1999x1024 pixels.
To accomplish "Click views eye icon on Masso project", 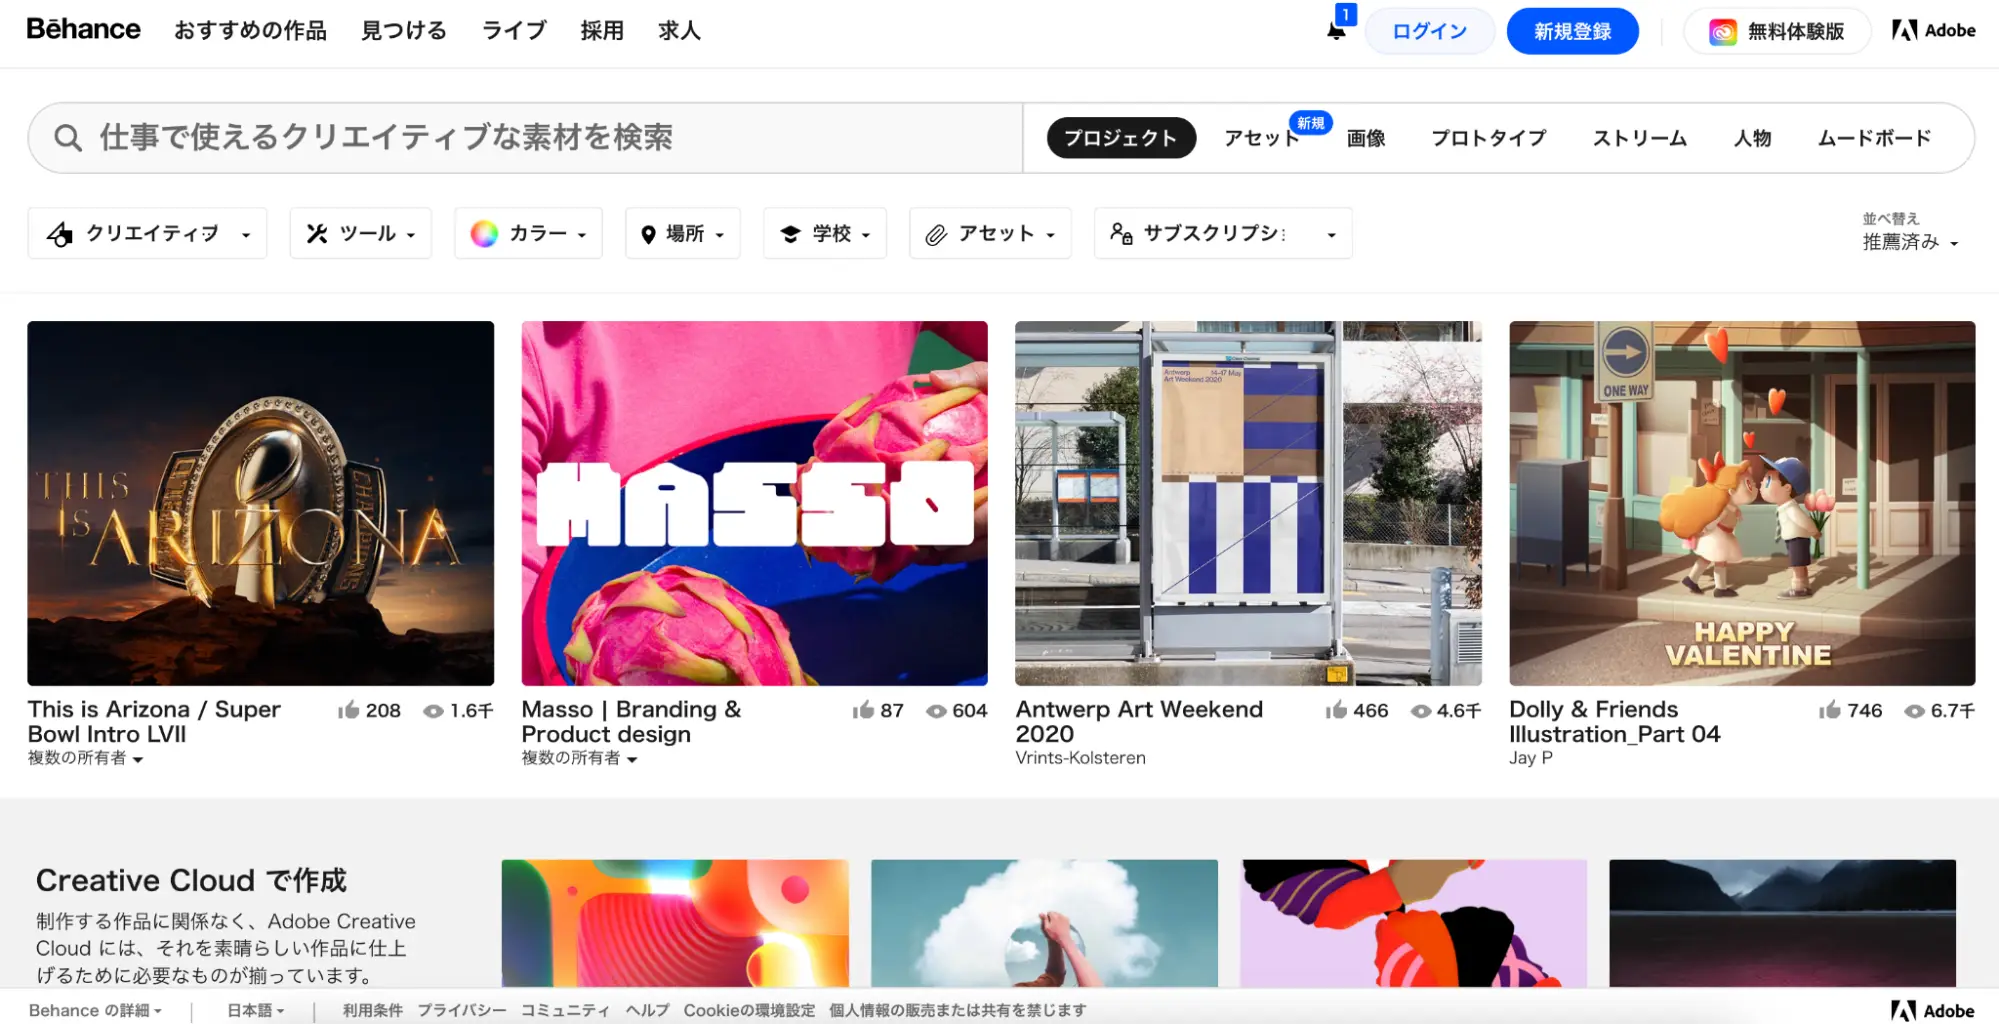I will coord(936,711).
